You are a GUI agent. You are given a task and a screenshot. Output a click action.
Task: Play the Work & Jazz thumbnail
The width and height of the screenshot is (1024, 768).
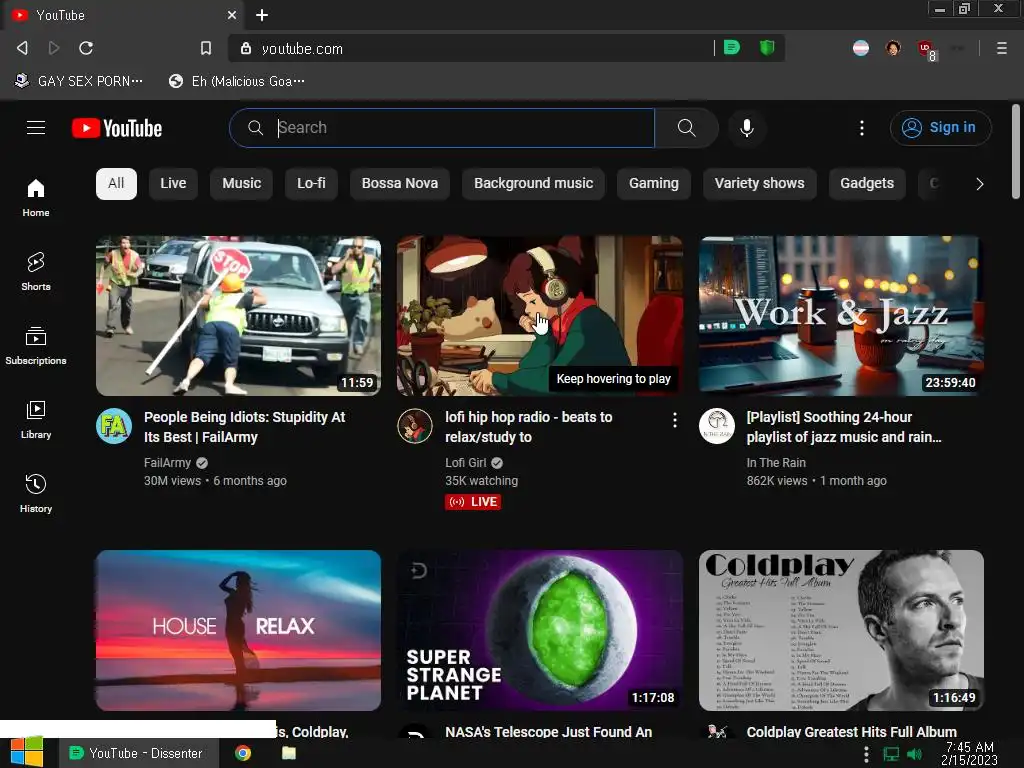click(841, 316)
